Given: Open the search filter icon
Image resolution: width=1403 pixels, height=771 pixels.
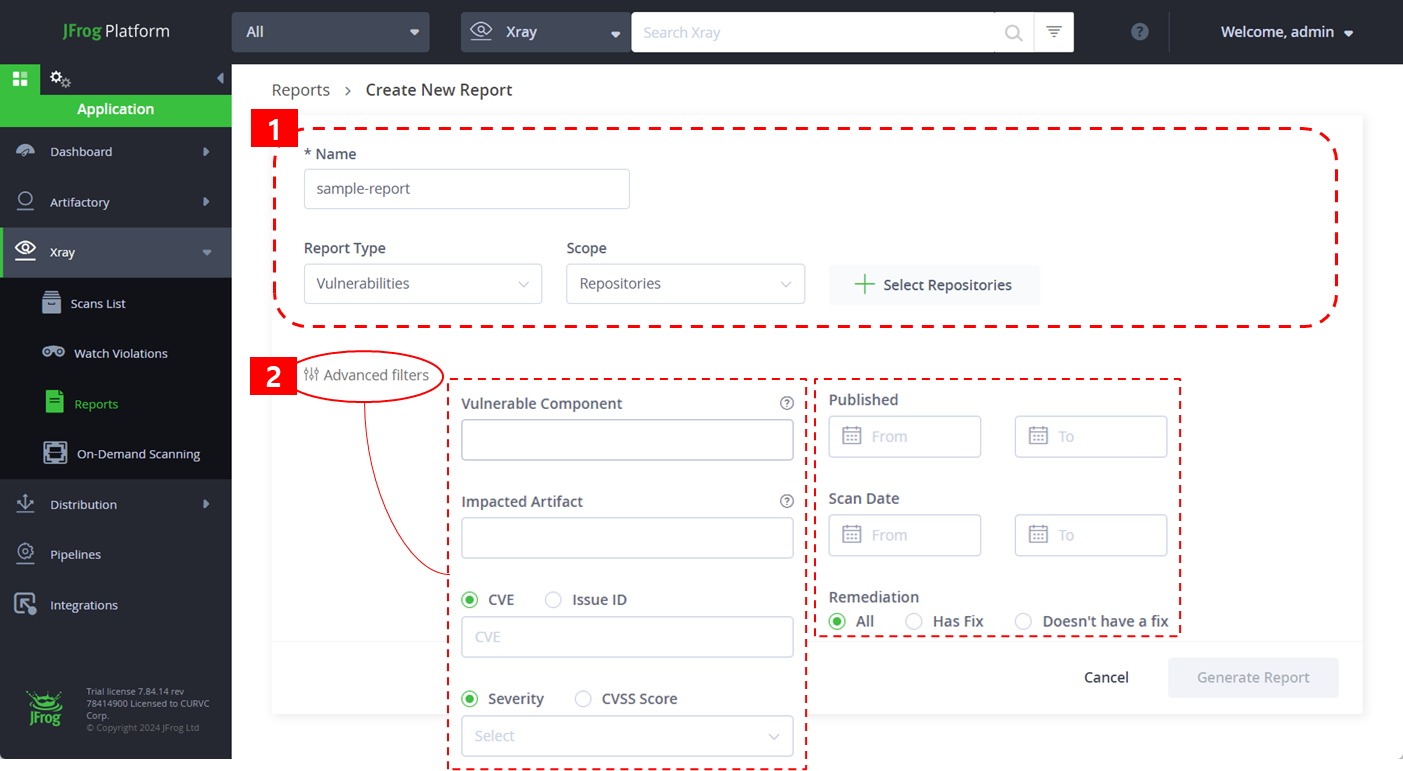Looking at the screenshot, I should coord(1054,32).
